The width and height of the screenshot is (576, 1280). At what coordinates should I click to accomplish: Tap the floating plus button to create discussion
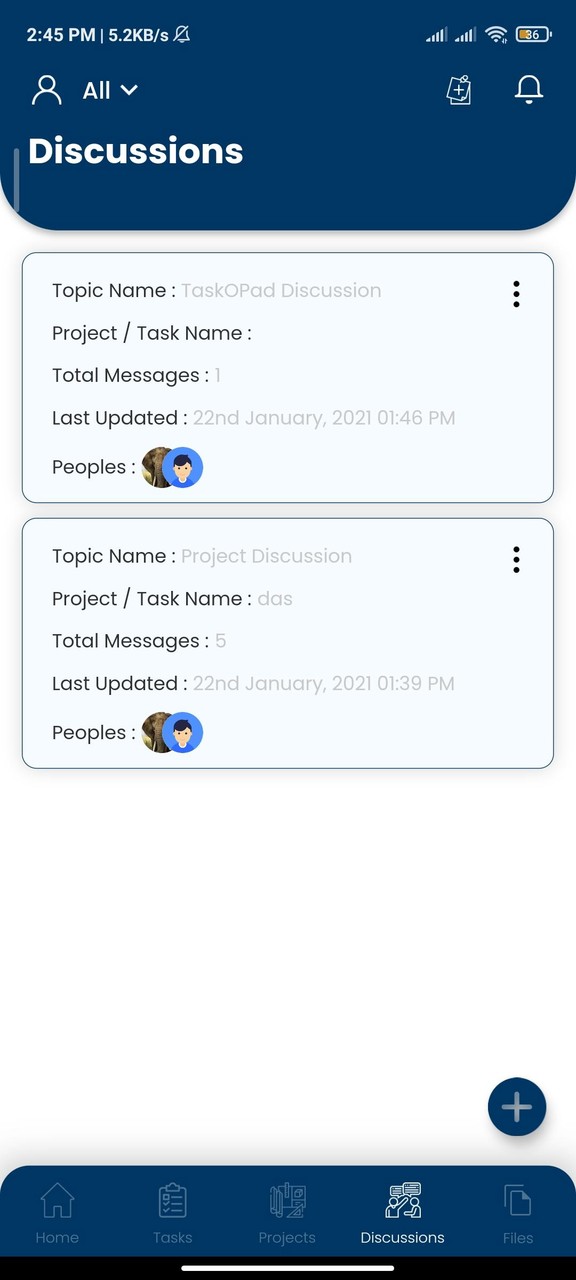coord(516,1107)
